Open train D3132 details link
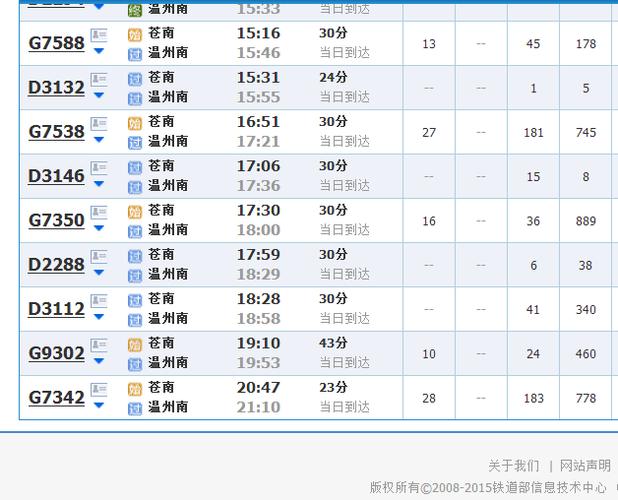This screenshot has width=618, height=500. (x=56, y=87)
